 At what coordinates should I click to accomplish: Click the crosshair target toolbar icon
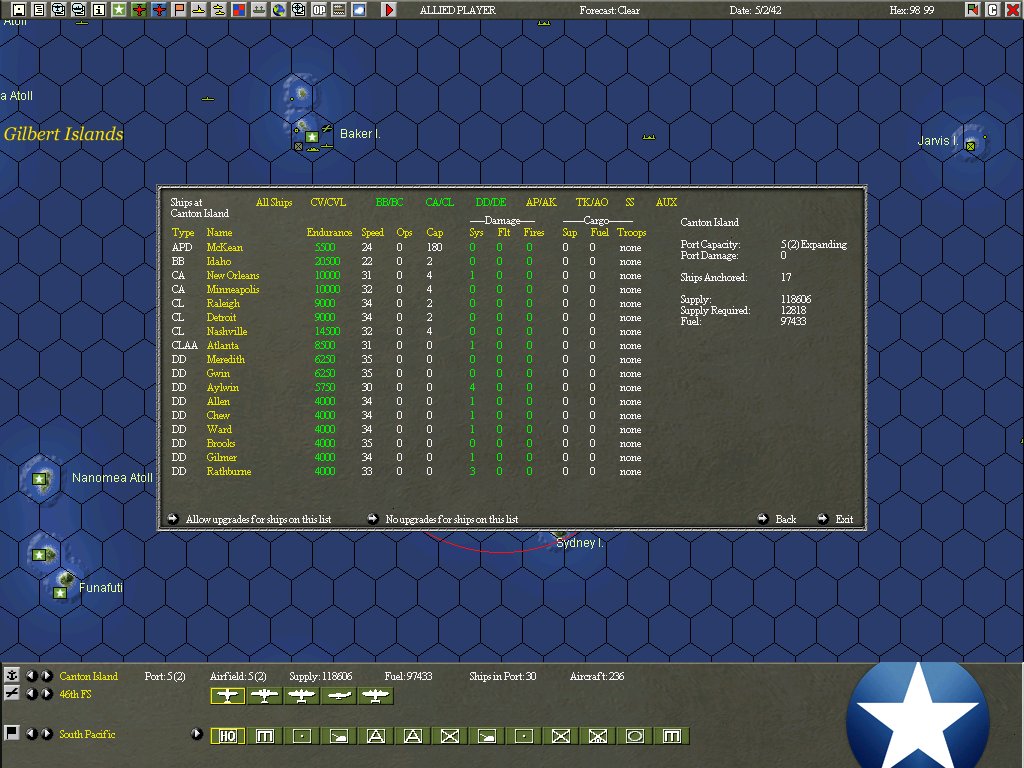coord(298,9)
